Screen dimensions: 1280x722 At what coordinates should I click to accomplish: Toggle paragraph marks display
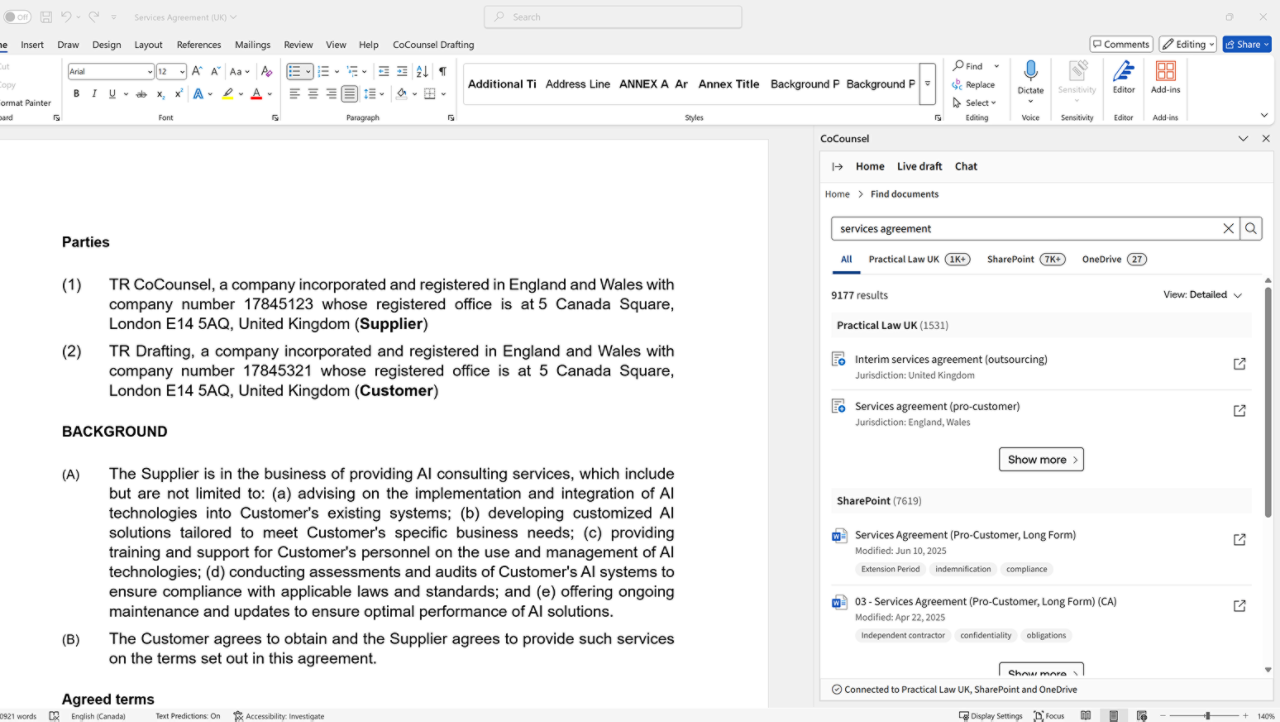click(x=442, y=71)
